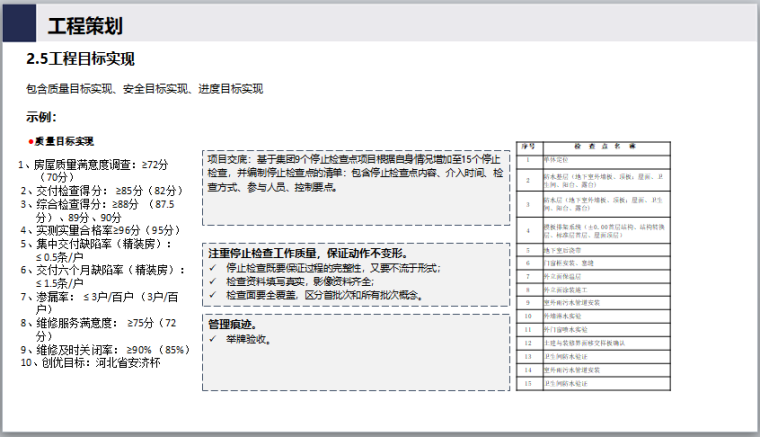Click the checkmark before 停止检查既要保证过程的完整性
The height and width of the screenshot is (437, 760).
tap(215, 268)
